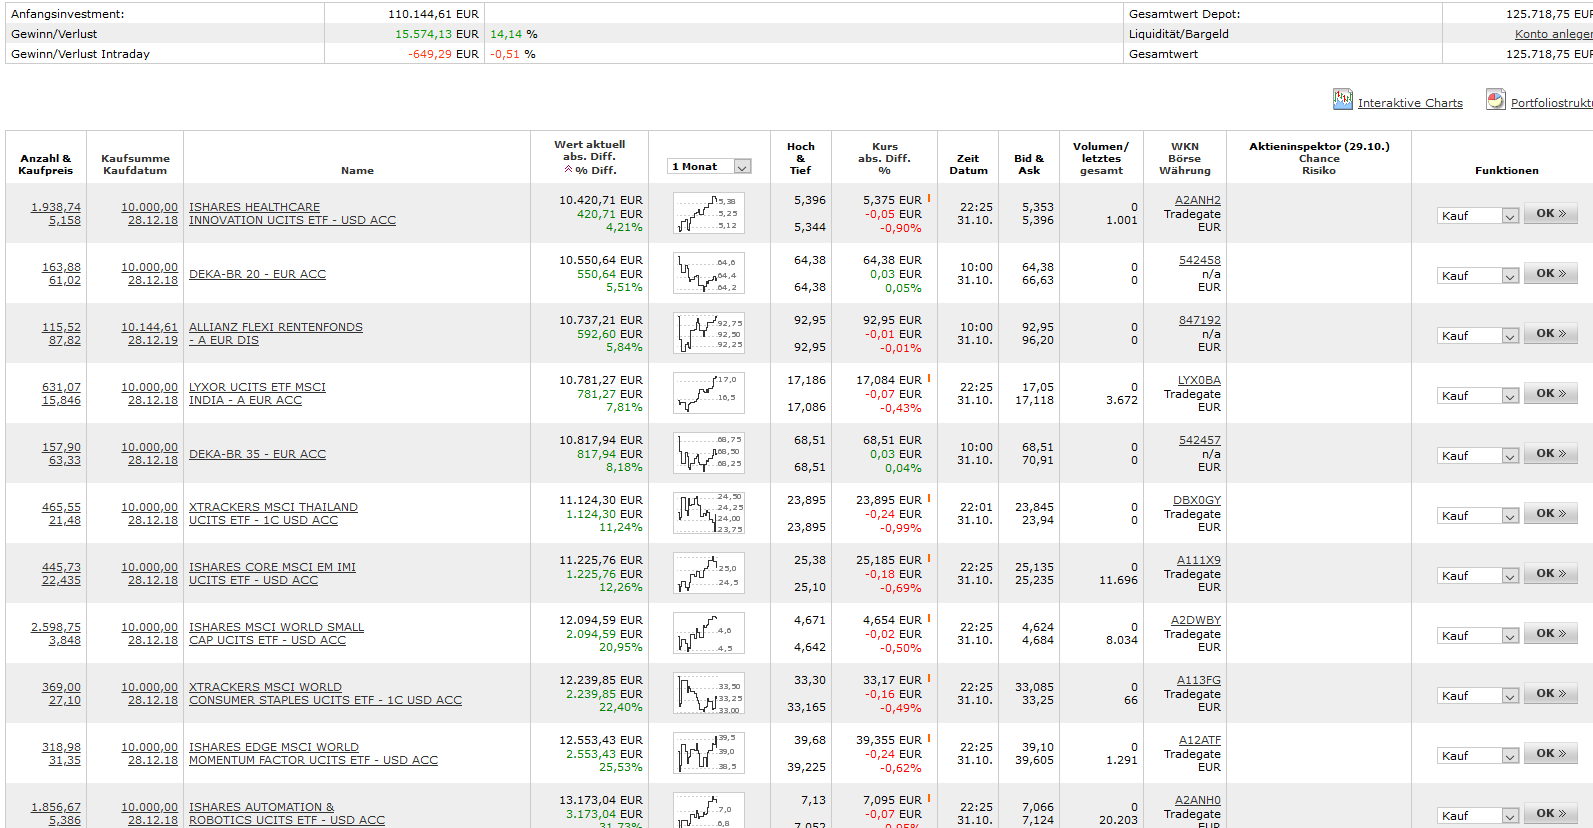Click the Xtrackers MSCI Thailand mini chart

click(708, 513)
